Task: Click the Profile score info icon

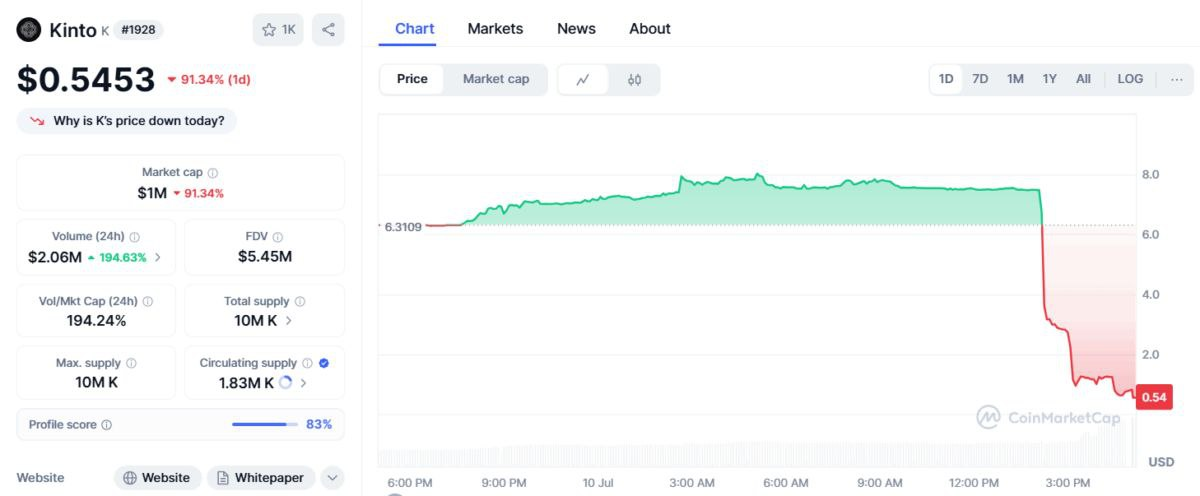Action: point(107,425)
